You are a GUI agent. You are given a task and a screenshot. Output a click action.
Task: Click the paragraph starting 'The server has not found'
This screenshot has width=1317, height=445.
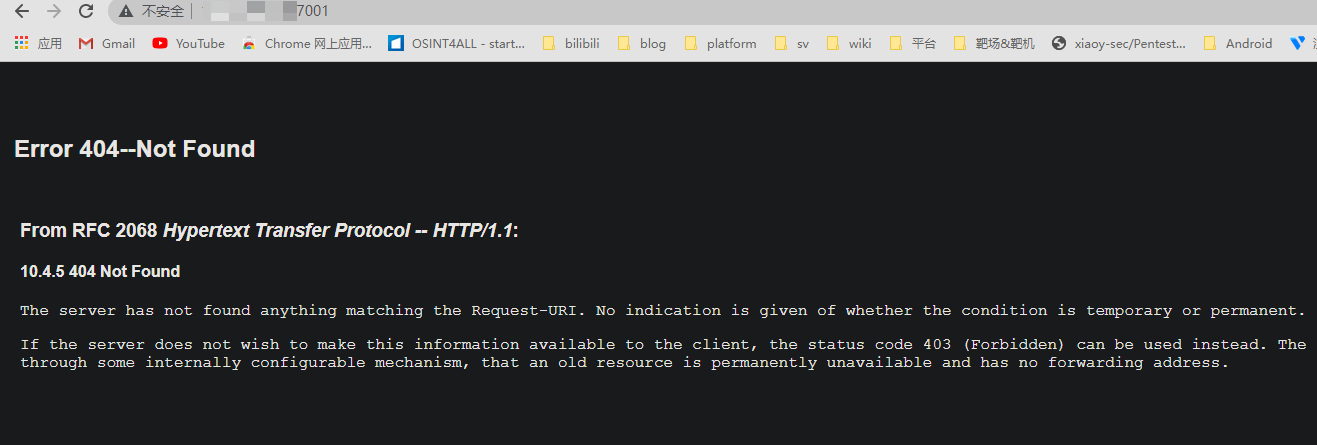(x=663, y=311)
